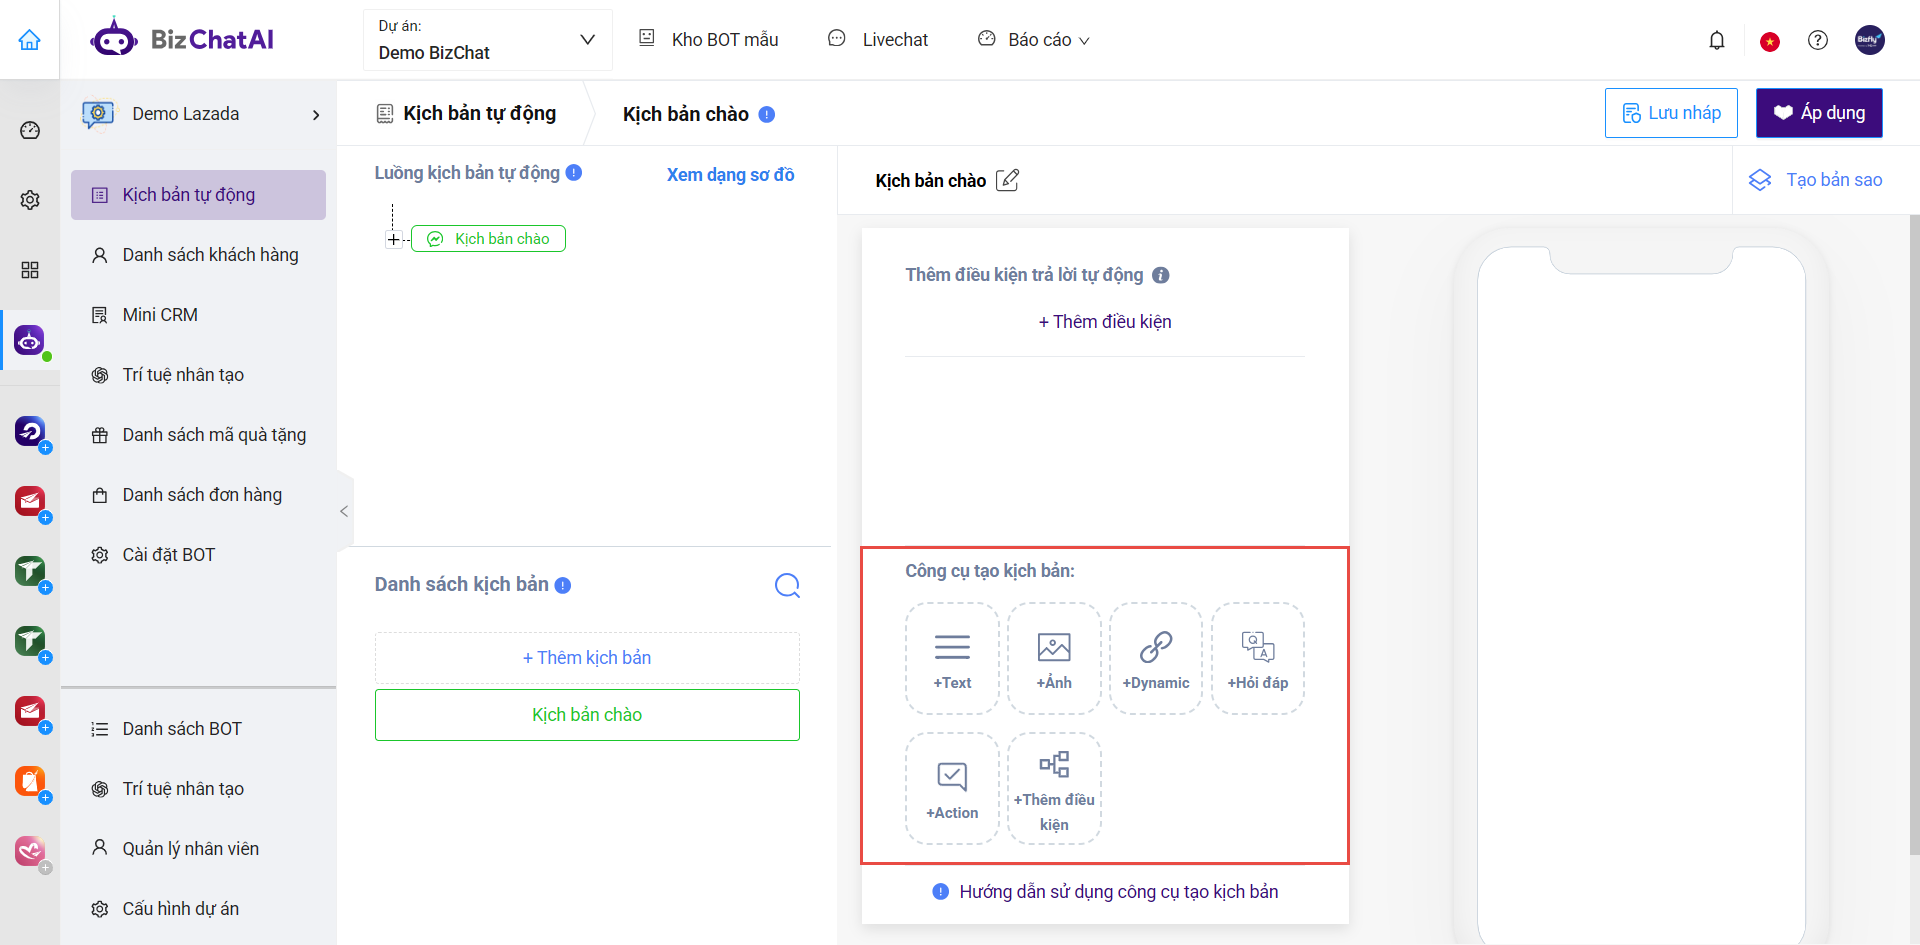Click info icon beside Kịch bản chào header

pos(767,114)
